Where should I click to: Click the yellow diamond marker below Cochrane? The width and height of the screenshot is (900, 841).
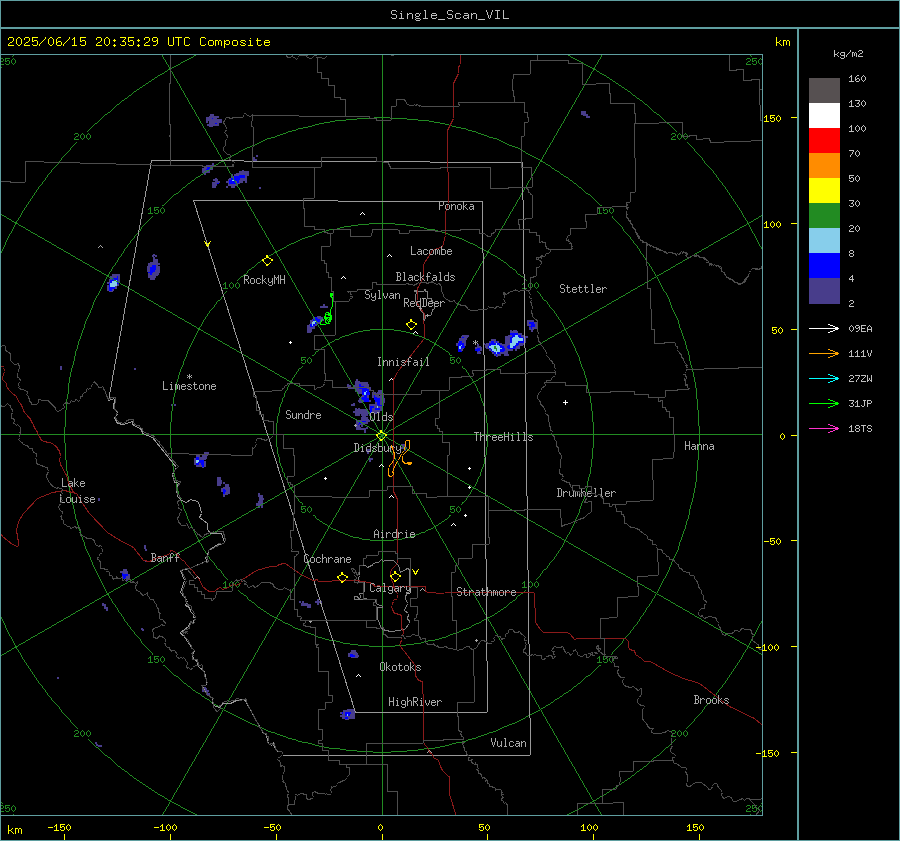pyautogui.click(x=343, y=578)
